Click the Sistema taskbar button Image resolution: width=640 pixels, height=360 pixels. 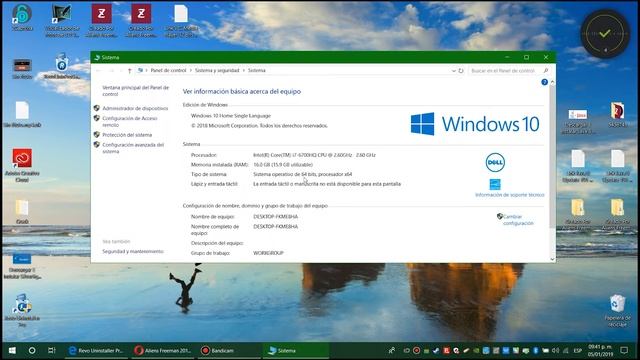296,350
